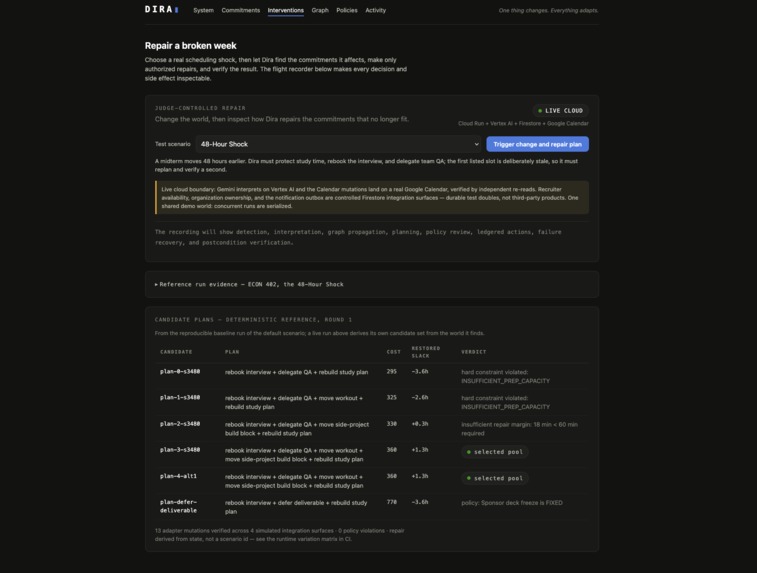Click the CANDIDATE PLANS section title
The height and width of the screenshot is (573, 757).
pyautogui.click(x=253, y=320)
